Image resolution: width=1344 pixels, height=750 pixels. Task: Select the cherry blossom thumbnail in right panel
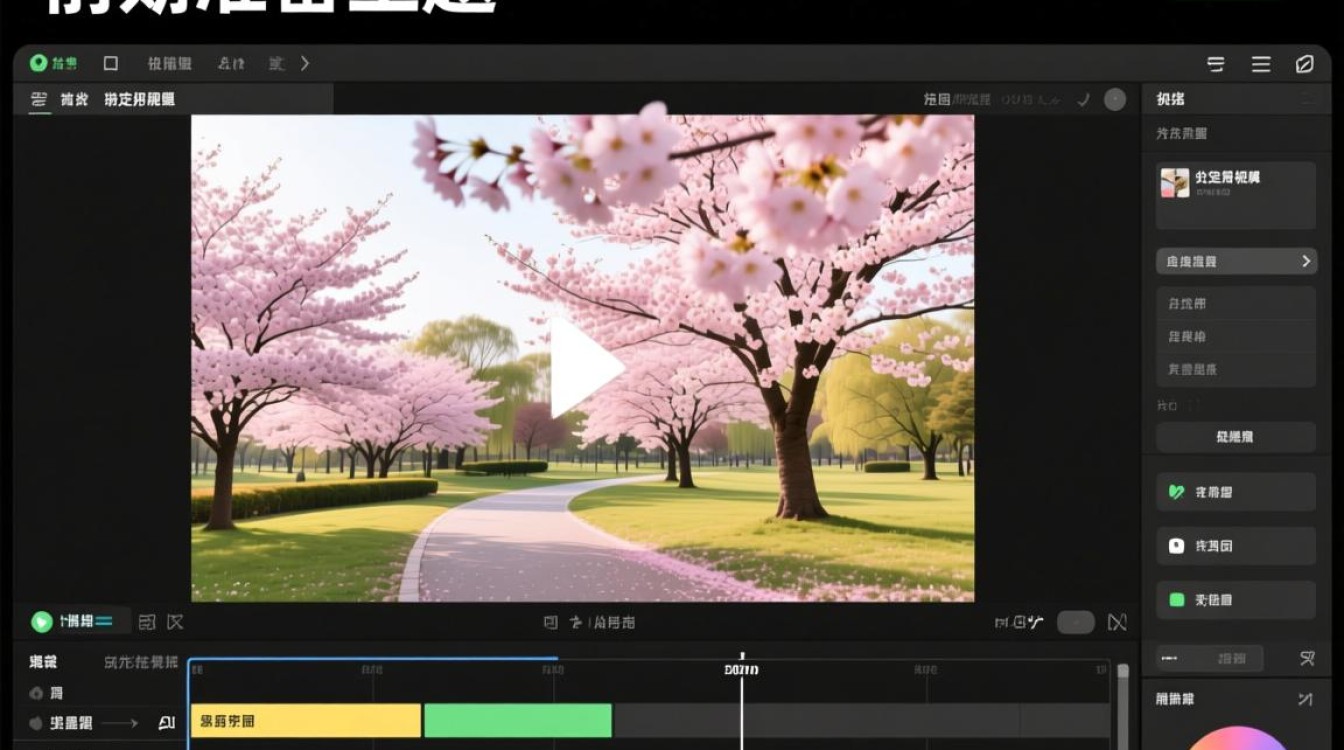(1175, 182)
